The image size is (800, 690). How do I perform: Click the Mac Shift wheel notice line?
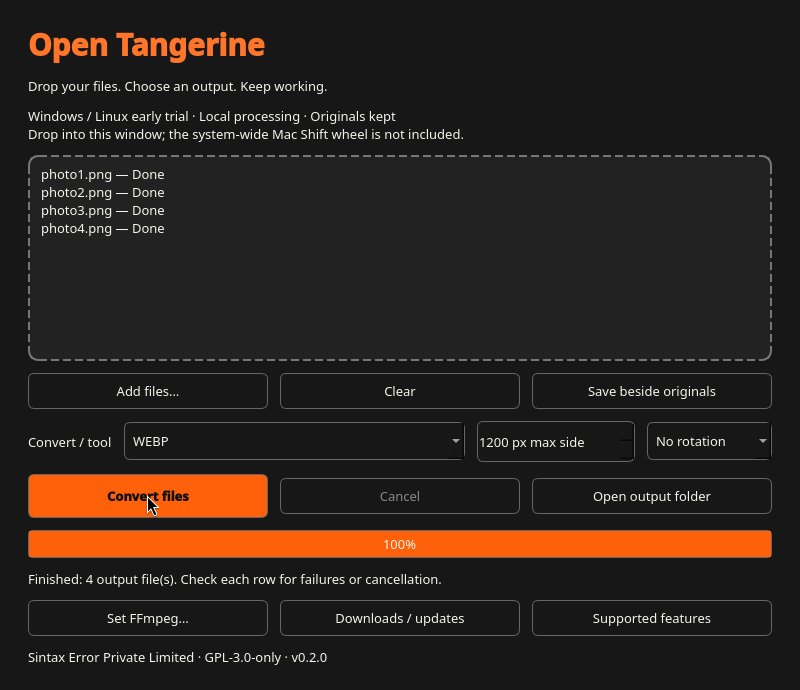tap(246, 135)
